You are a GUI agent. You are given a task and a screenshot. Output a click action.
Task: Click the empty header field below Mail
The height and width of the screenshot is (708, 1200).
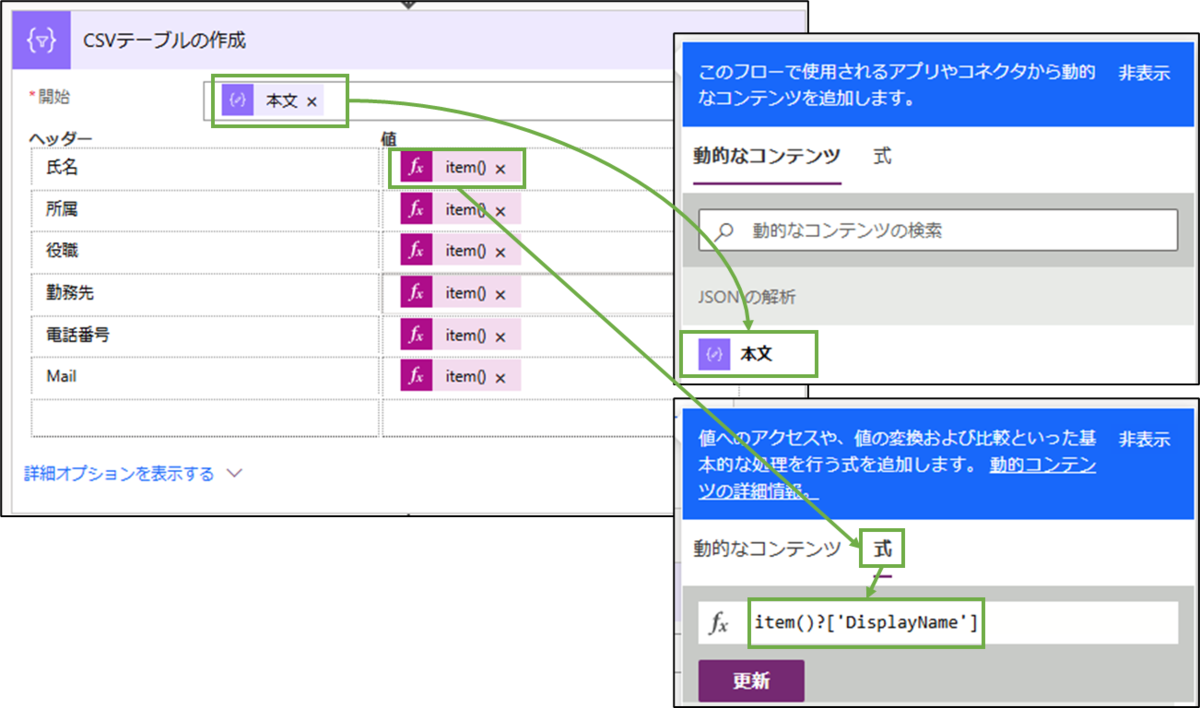(205, 418)
